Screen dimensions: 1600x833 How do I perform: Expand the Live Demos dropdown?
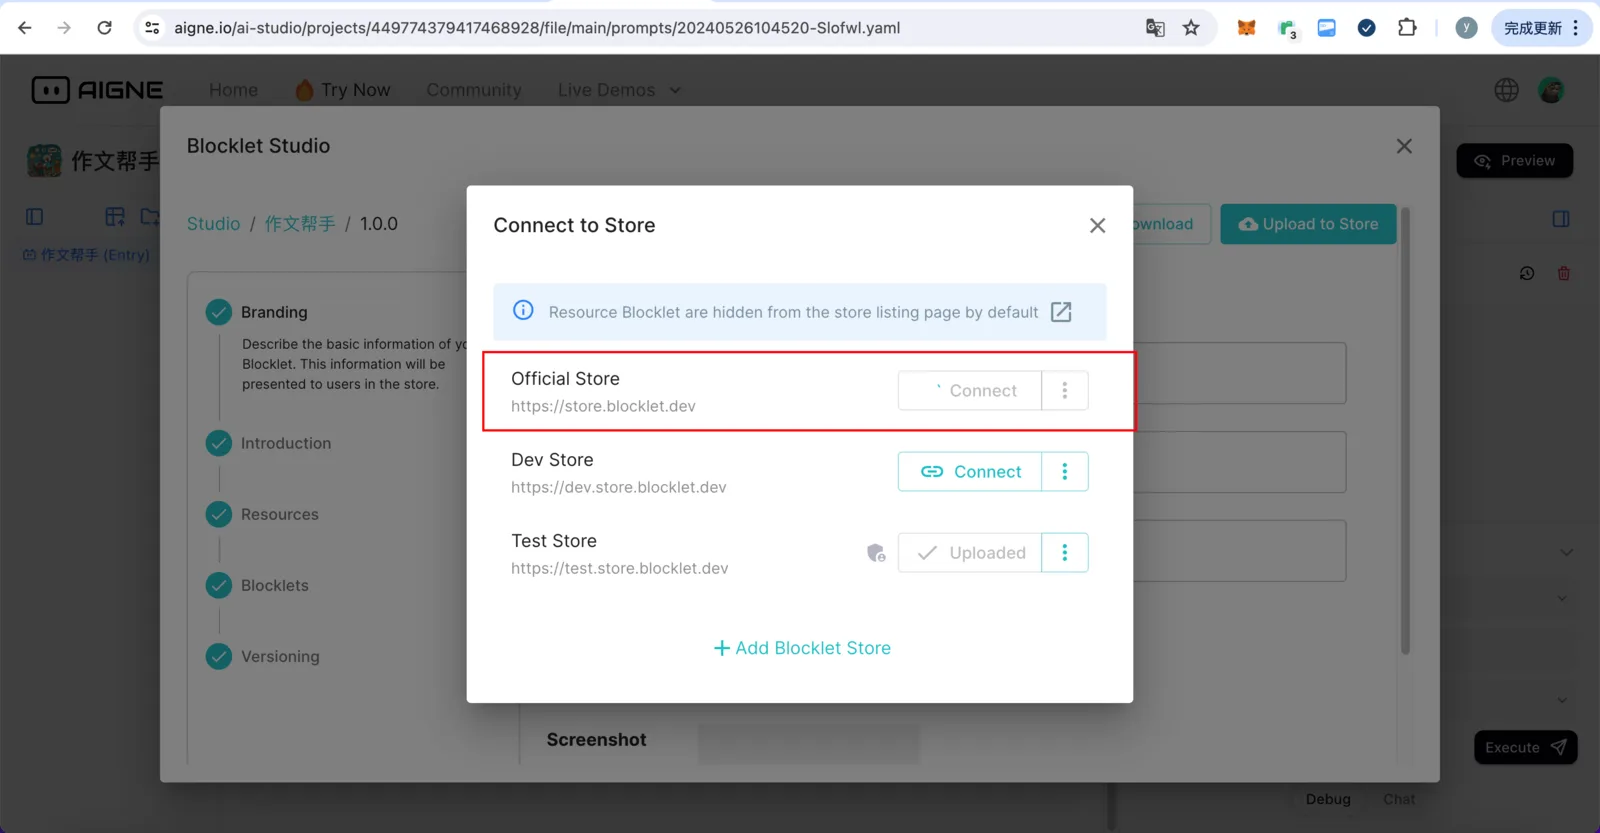tap(619, 90)
